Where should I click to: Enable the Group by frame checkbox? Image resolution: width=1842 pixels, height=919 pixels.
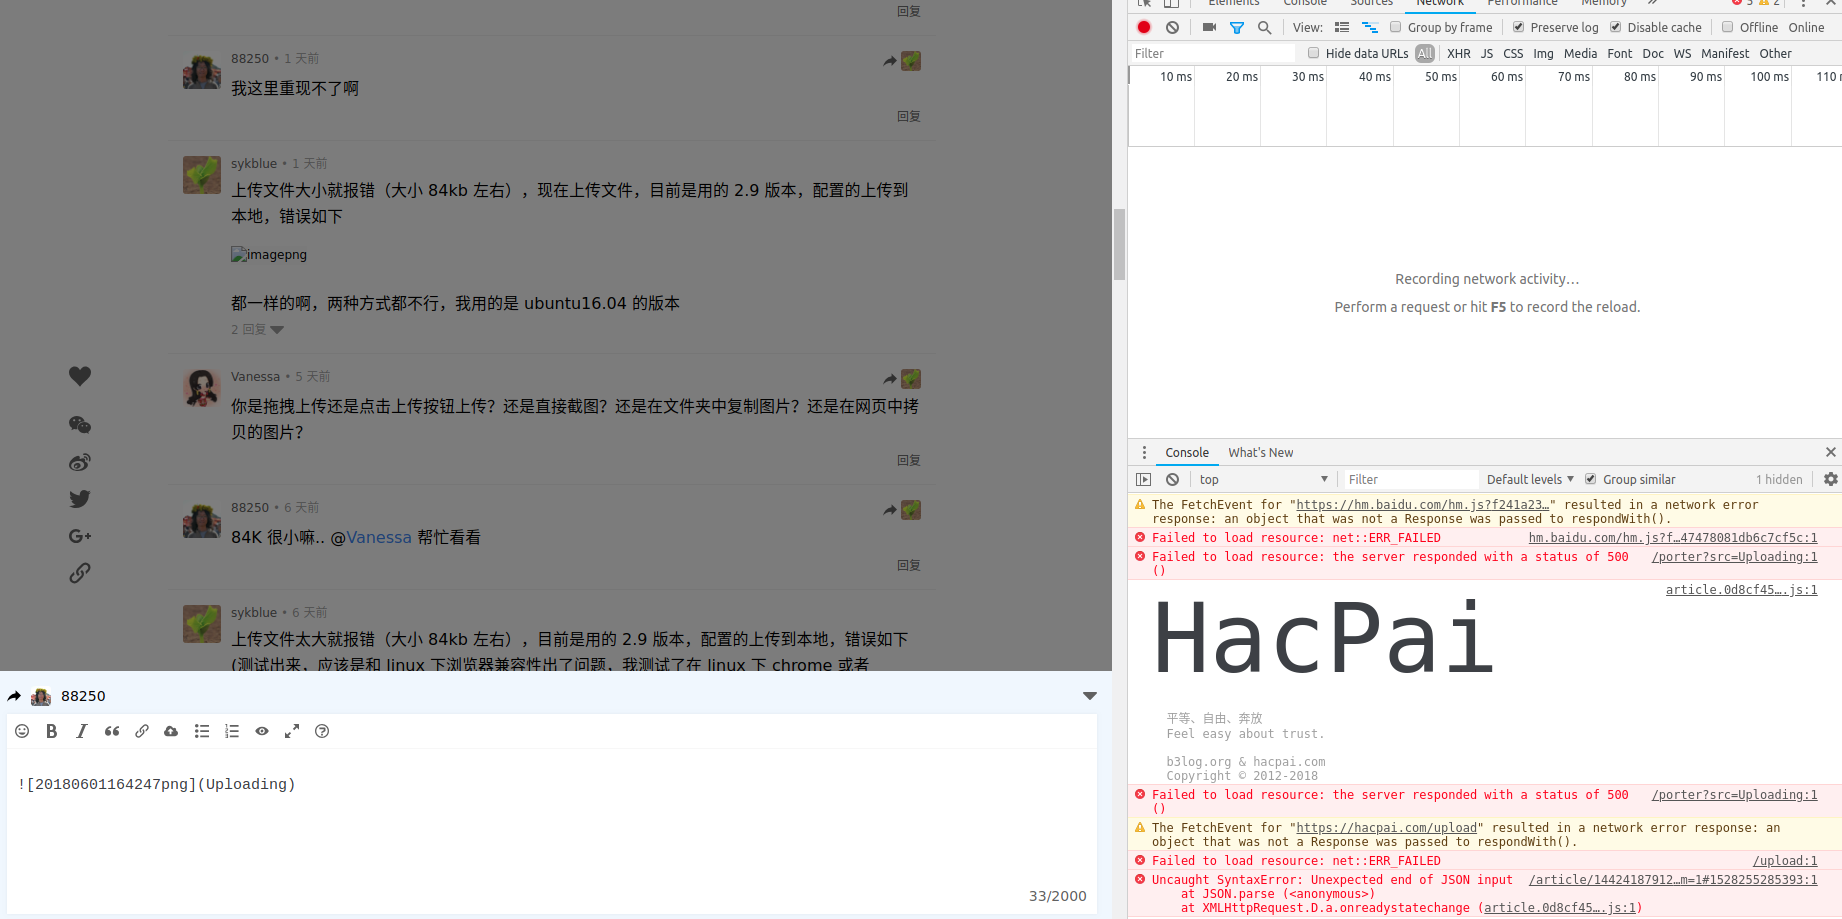[1396, 27]
